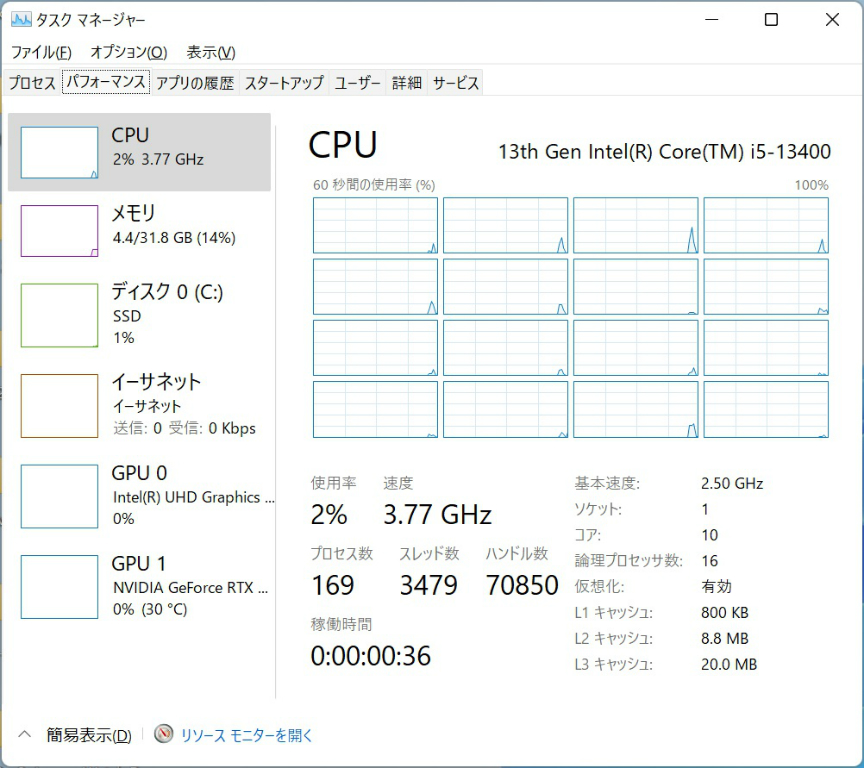
Task: Select the GPU 0 Intel UHD graph thumbnail
Action: pyautogui.click(x=60, y=496)
